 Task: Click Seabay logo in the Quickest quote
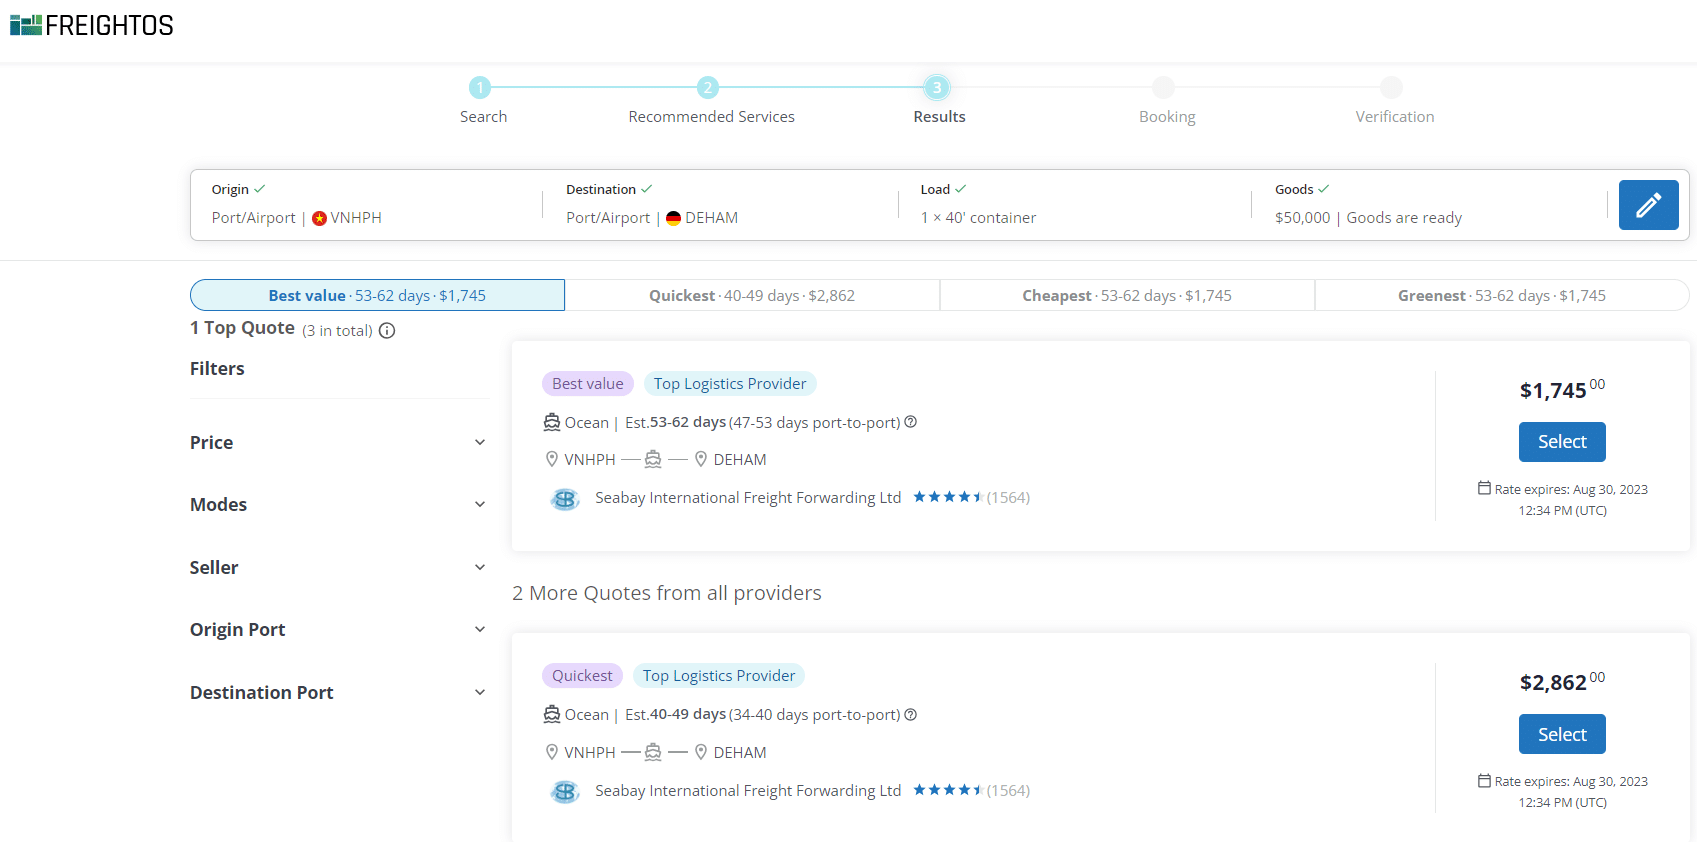(565, 791)
